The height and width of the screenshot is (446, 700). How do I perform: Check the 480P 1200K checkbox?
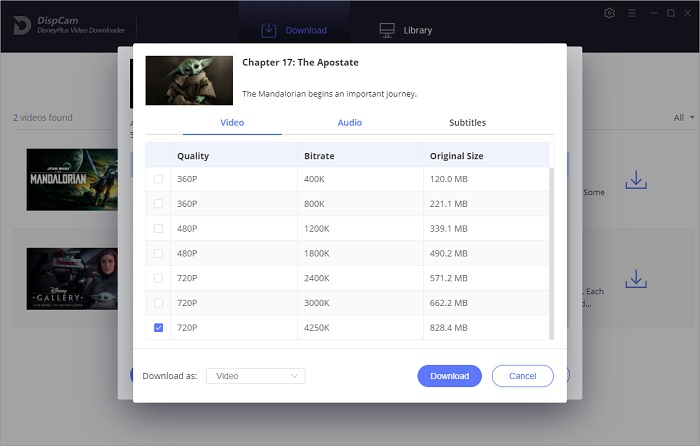(158, 229)
